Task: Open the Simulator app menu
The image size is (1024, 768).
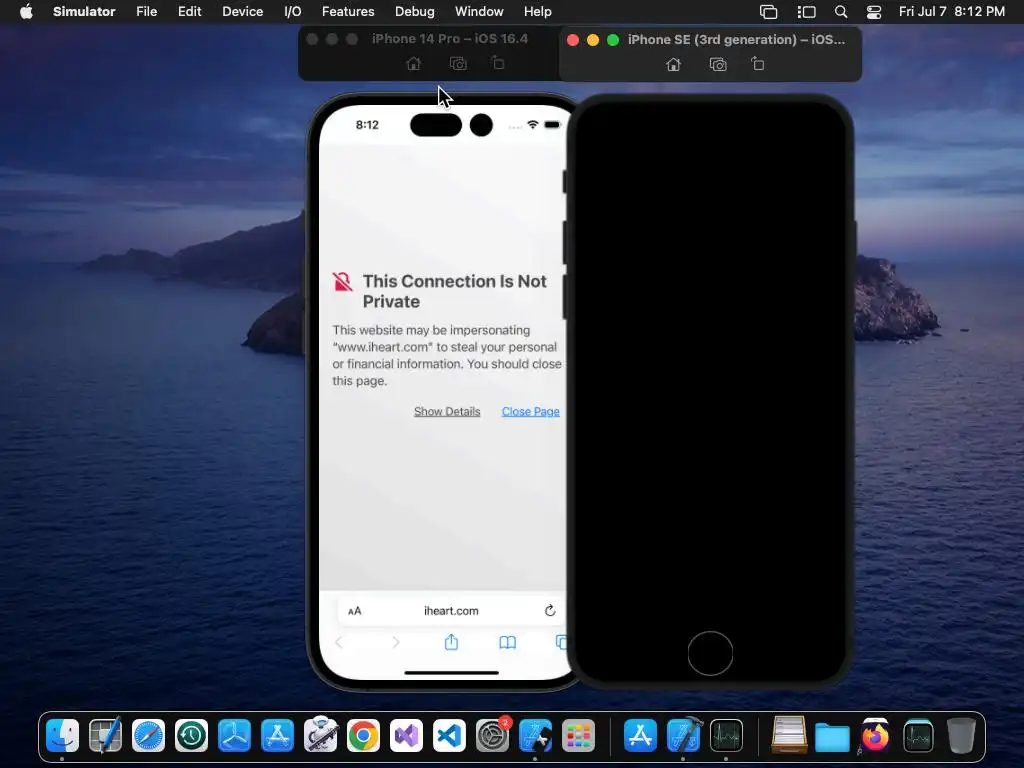Action: point(84,12)
